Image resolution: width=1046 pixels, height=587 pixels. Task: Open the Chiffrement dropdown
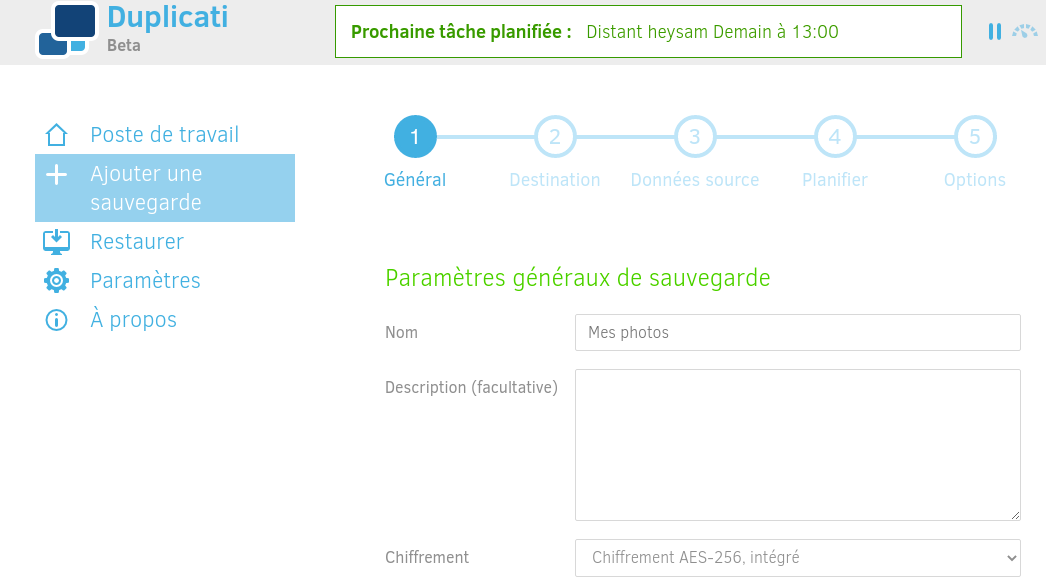(x=798, y=558)
